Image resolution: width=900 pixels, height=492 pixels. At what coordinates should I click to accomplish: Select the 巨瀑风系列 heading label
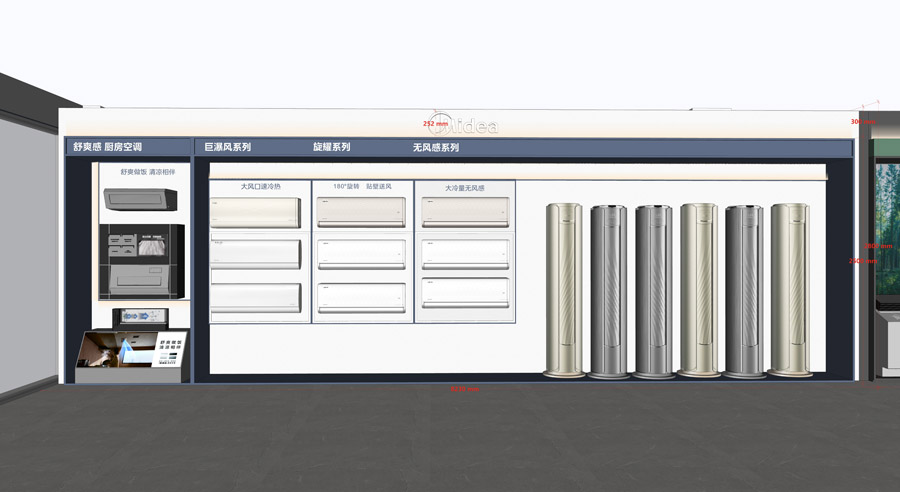pyautogui.click(x=227, y=147)
